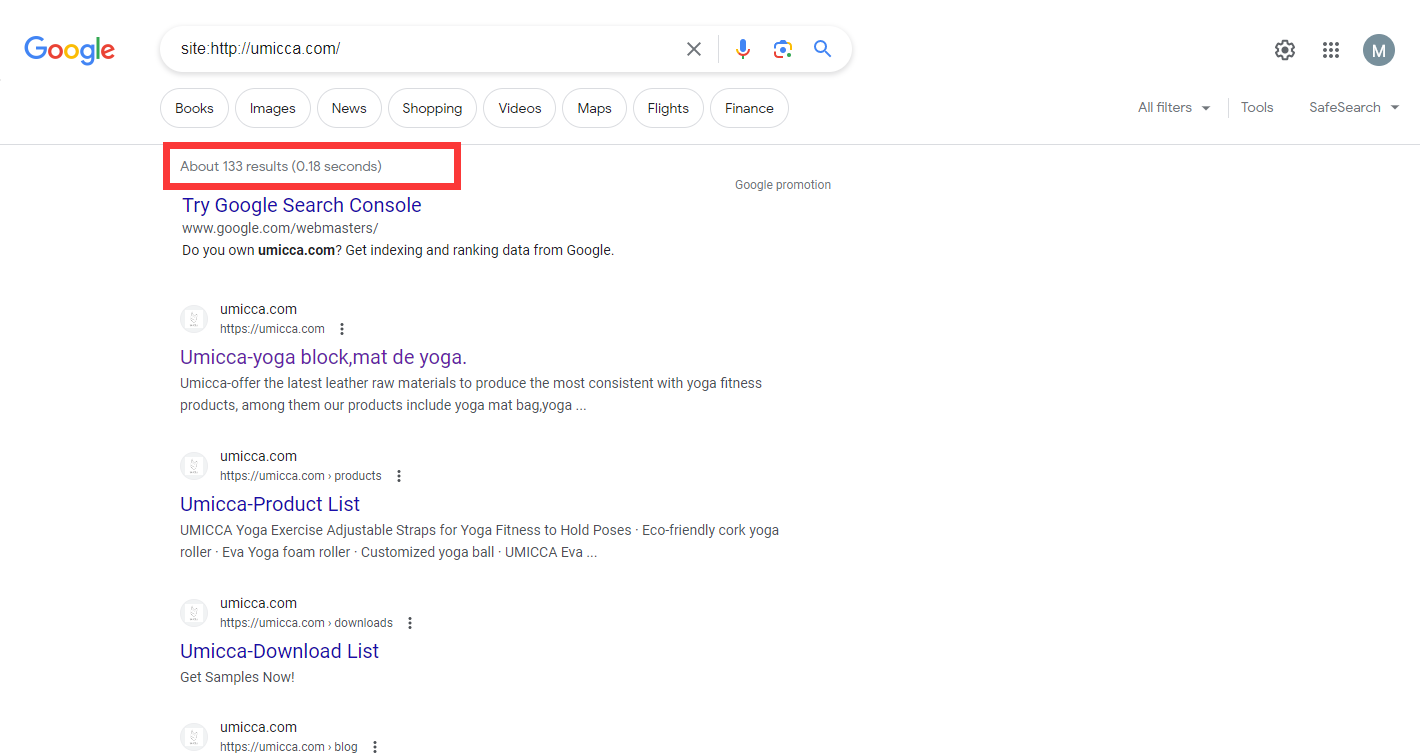Open the Tools options
The width and height of the screenshot is (1420, 755).
1257,108
